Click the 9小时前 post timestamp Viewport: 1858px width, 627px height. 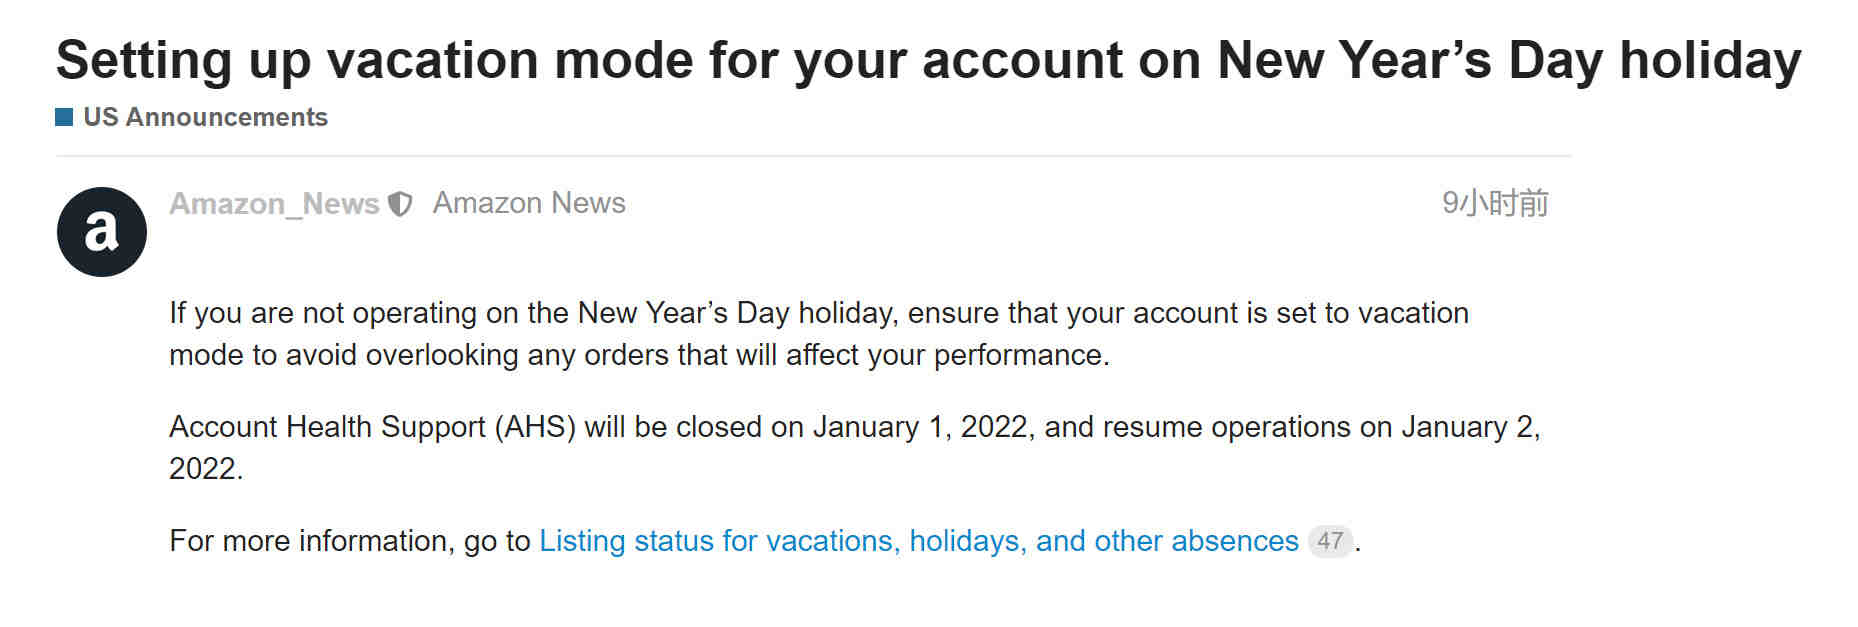click(1495, 203)
